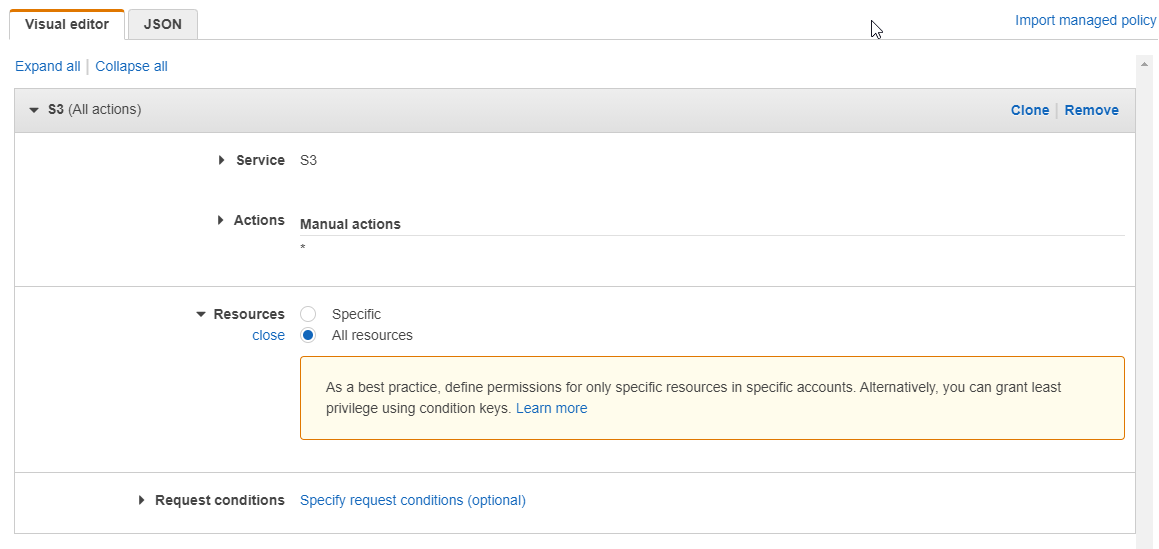The width and height of the screenshot is (1159, 549).
Task: Click the close link under Resources
Action: [x=268, y=335]
